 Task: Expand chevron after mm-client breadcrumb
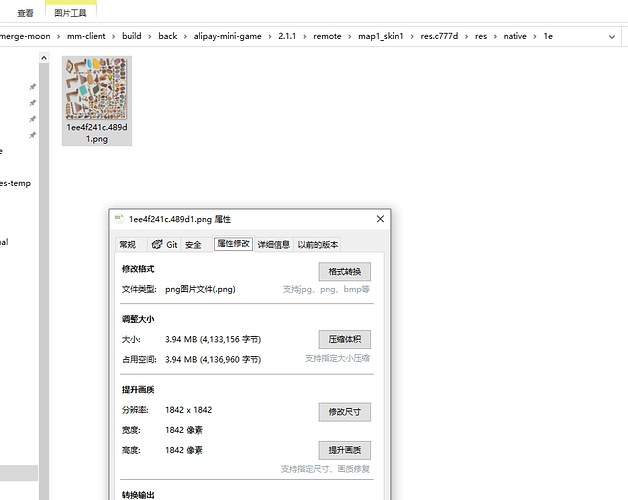coord(113,36)
